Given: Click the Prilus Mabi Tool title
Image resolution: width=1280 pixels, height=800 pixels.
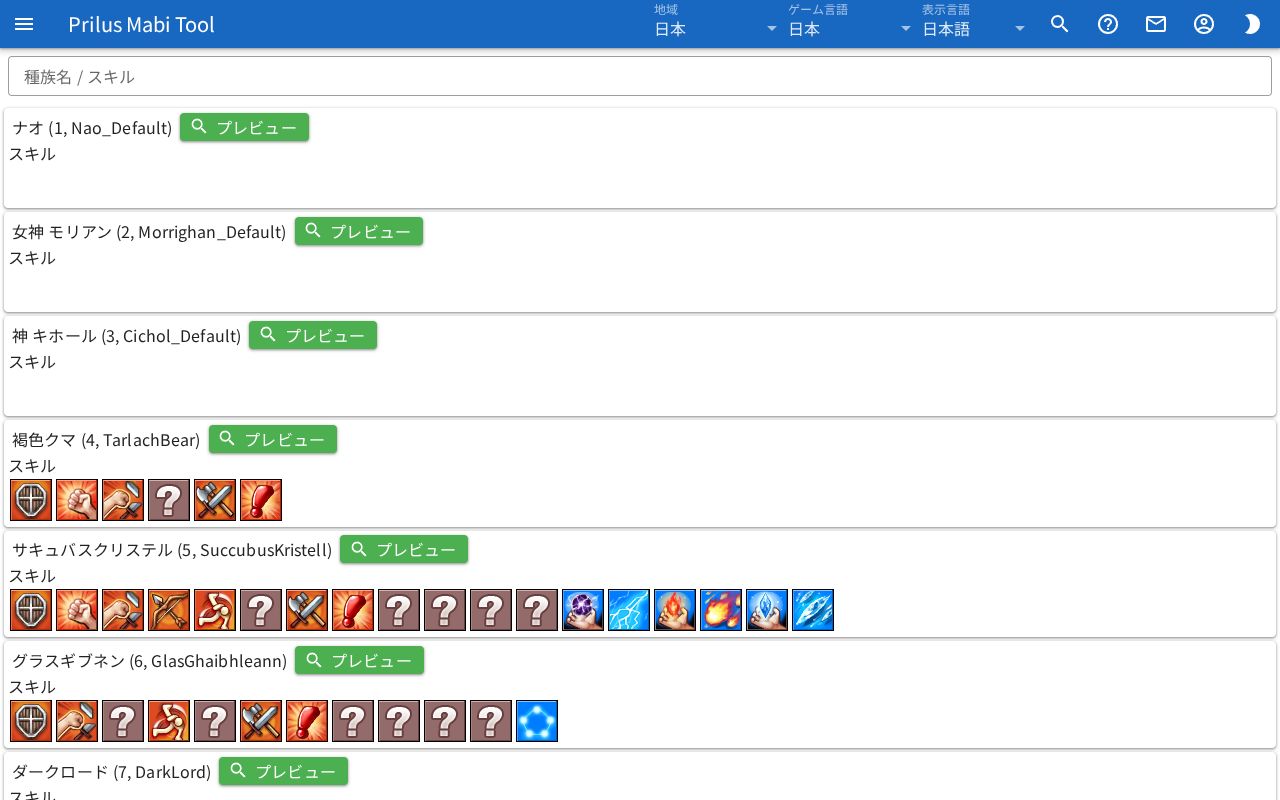Looking at the screenshot, I should [x=141, y=24].
